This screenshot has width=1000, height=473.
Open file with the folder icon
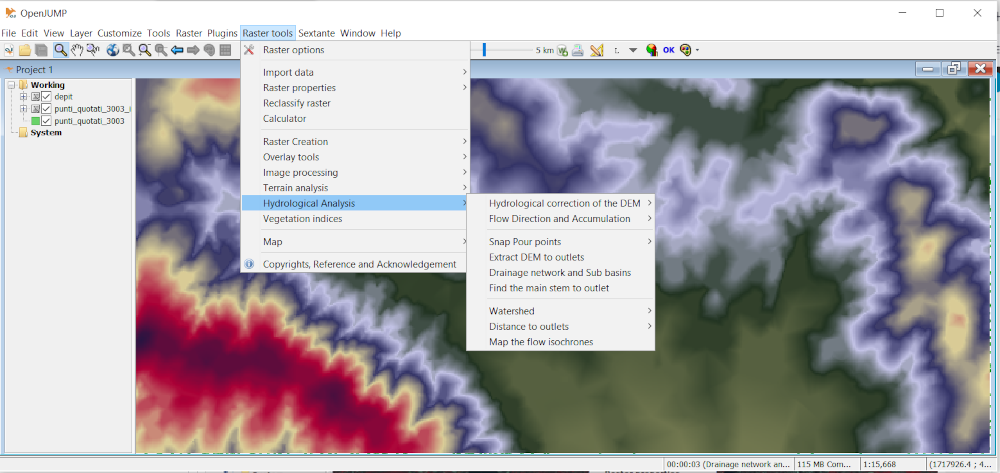[x=25, y=50]
